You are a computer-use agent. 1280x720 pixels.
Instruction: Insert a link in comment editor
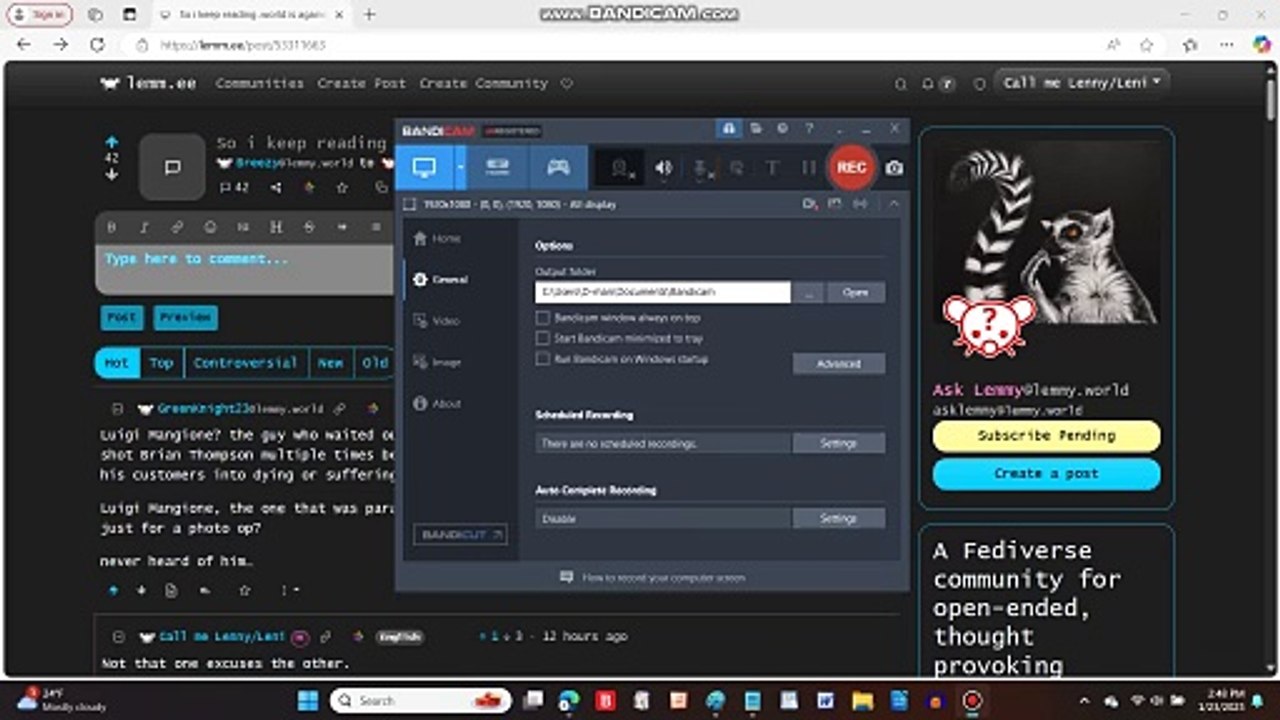(x=177, y=227)
